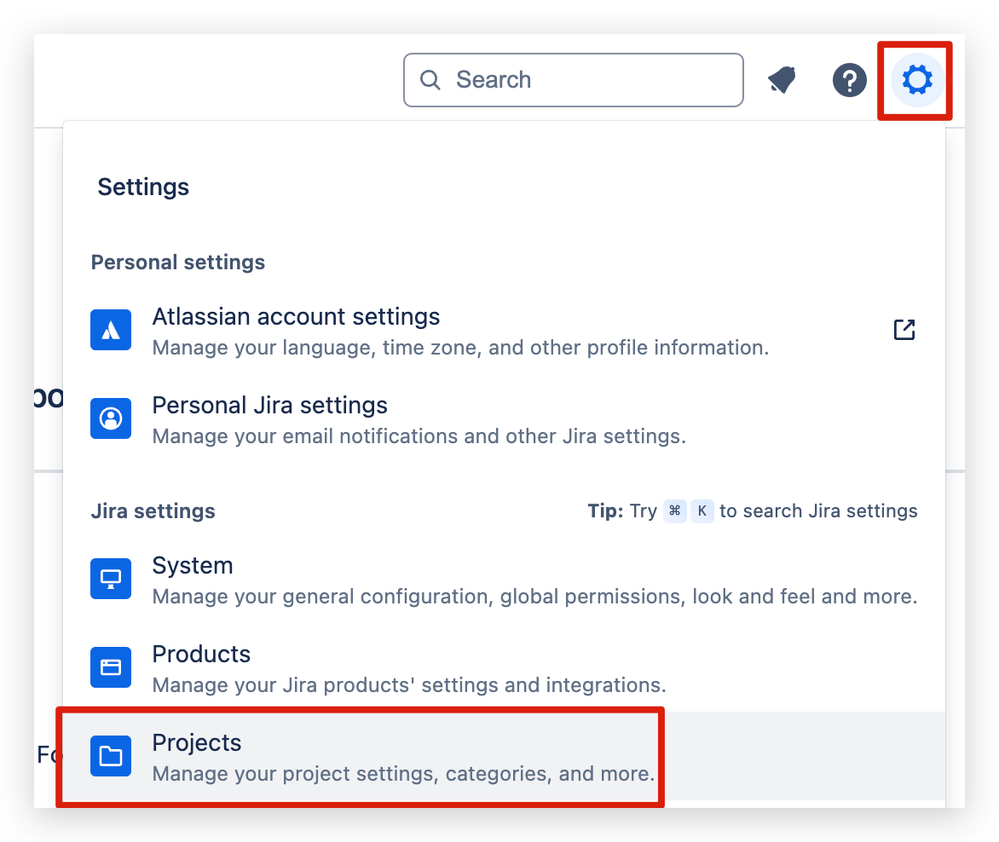Click the Products window icon
This screenshot has height=842, width=999.
111,667
